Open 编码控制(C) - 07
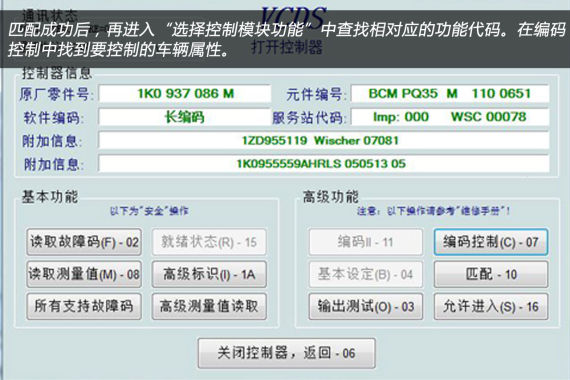The height and width of the screenshot is (380, 570). point(491,242)
